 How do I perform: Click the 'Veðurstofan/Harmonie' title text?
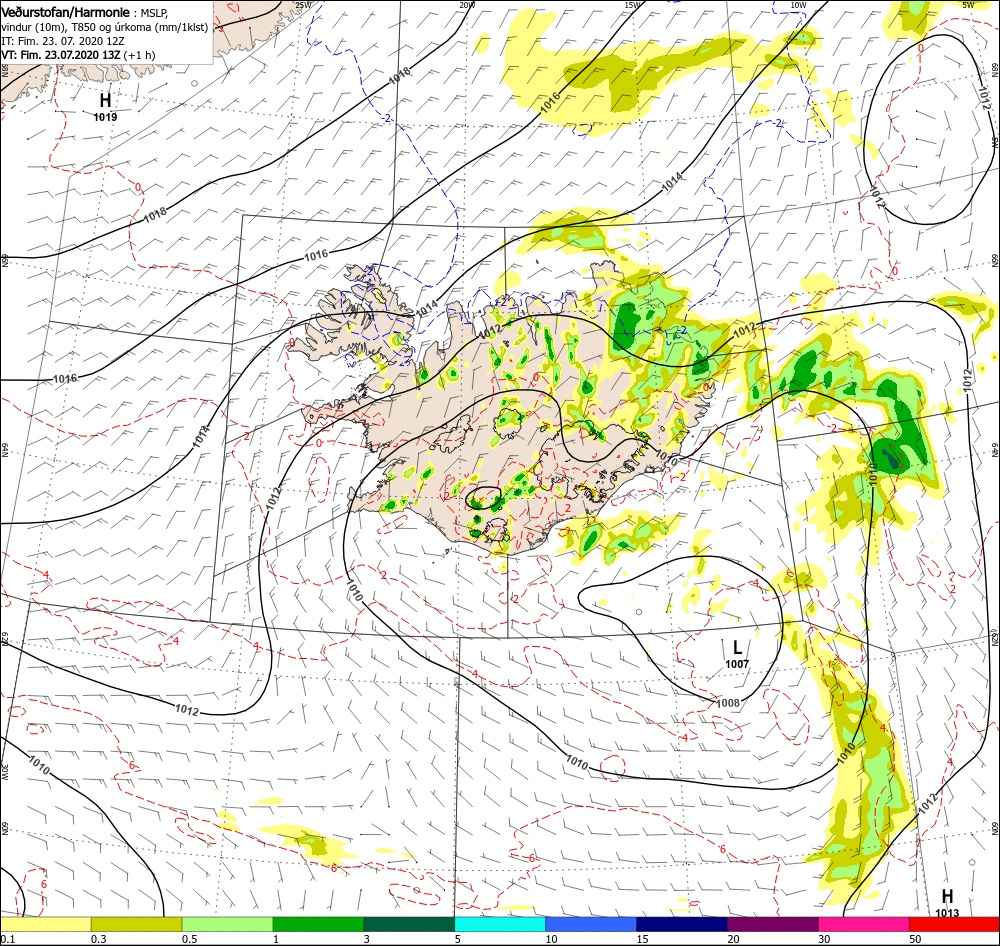[65, 12]
